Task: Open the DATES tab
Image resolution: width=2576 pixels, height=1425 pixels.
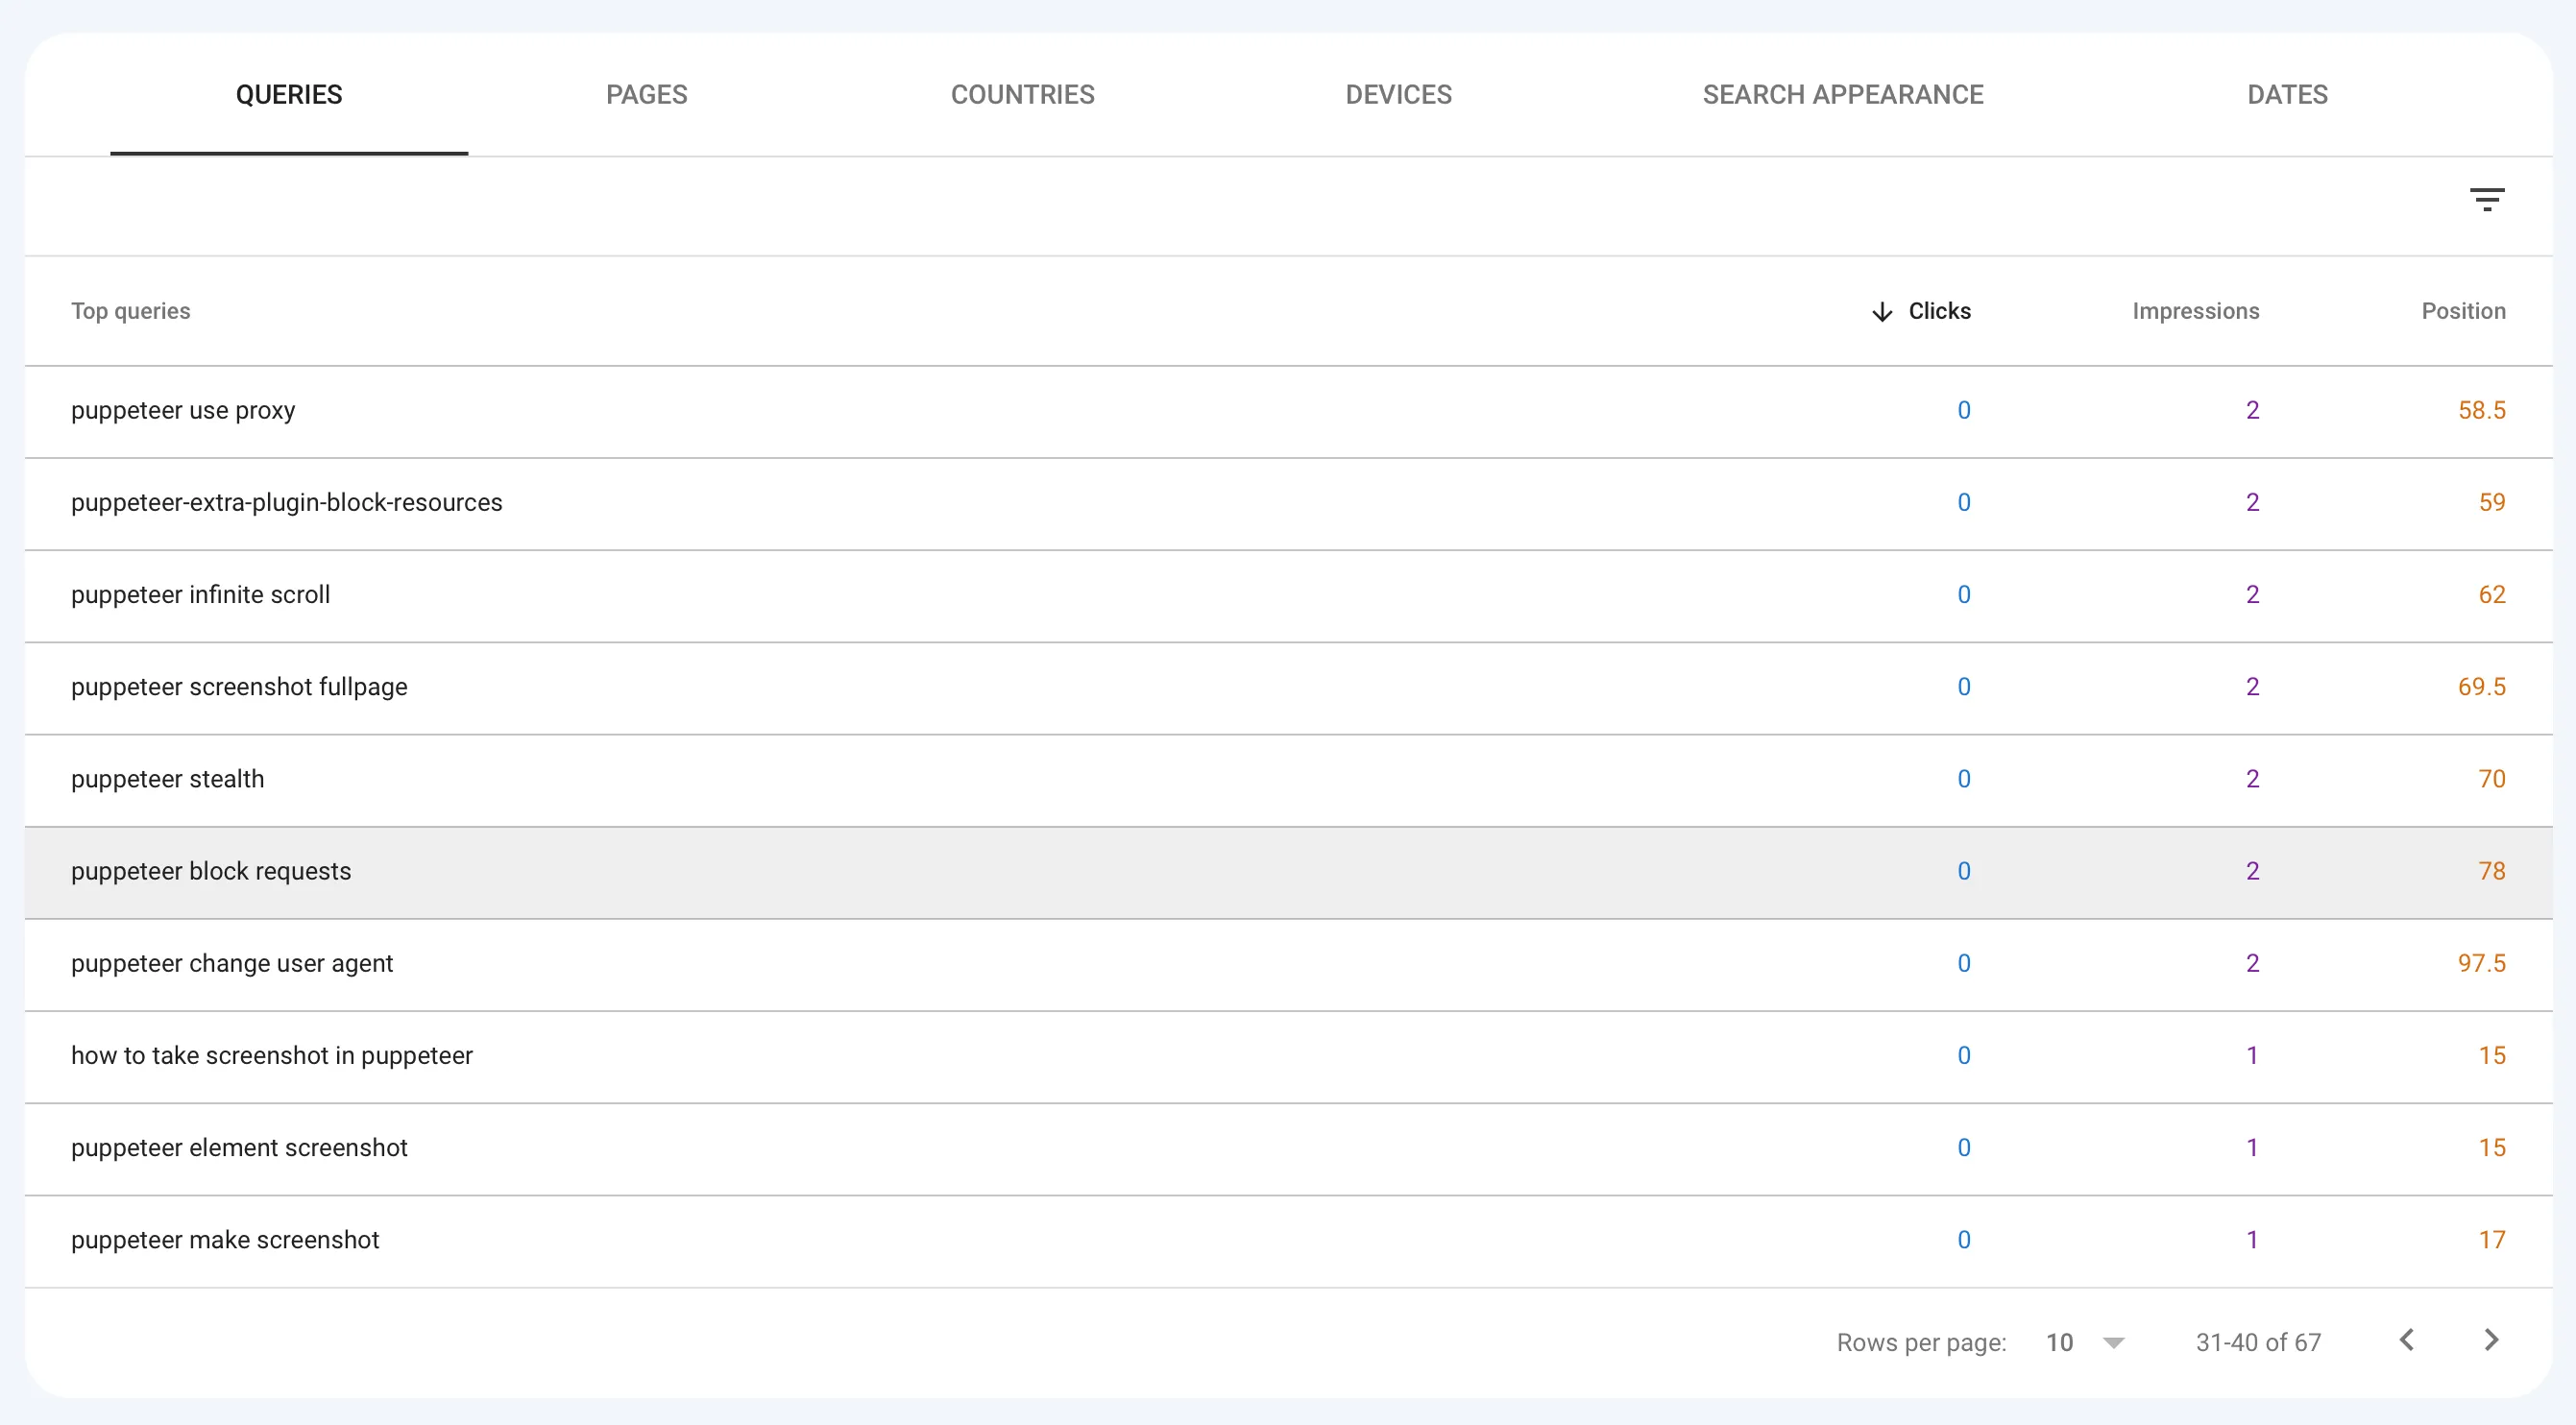Action: pos(2288,94)
